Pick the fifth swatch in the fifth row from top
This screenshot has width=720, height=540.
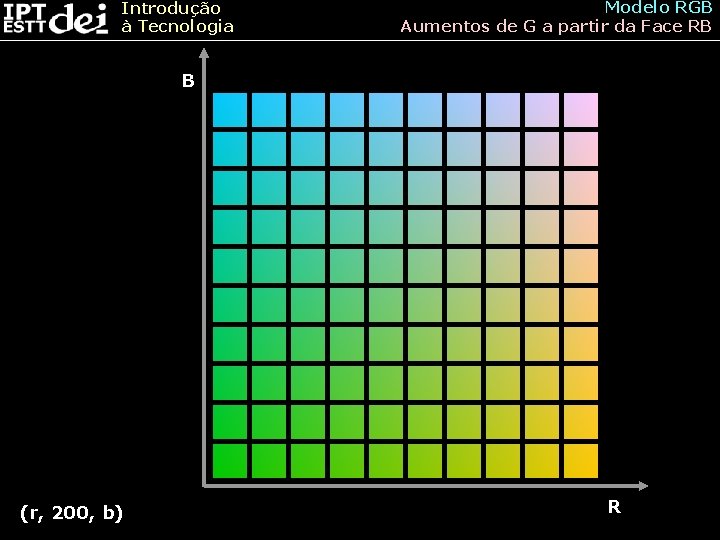click(386, 266)
